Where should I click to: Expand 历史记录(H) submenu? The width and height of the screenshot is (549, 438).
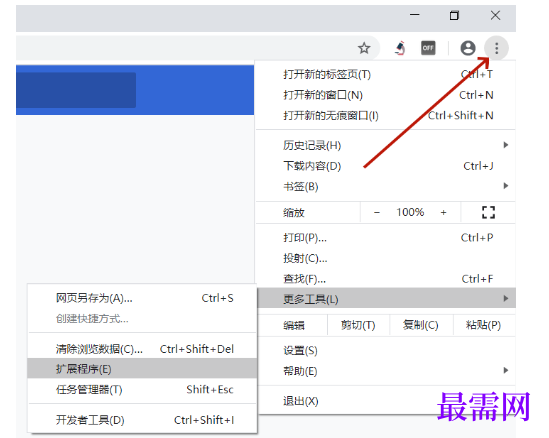click(x=385, y=145)
